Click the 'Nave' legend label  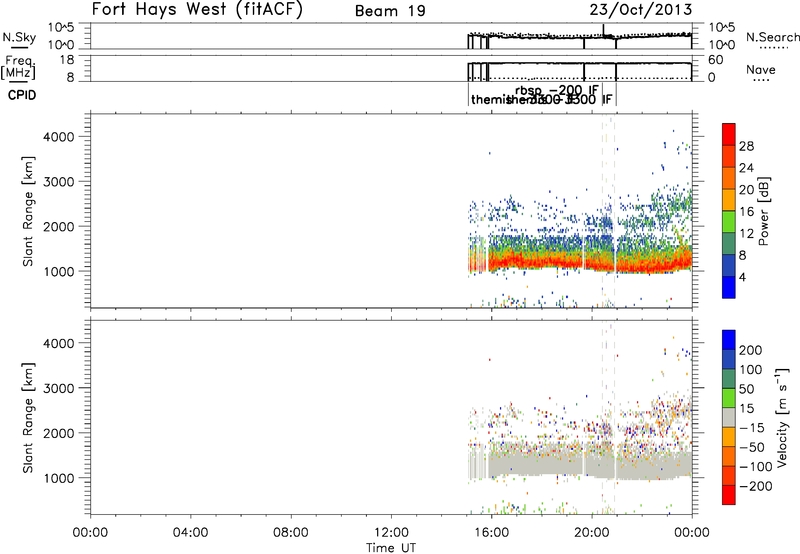[x=760, y=69]
